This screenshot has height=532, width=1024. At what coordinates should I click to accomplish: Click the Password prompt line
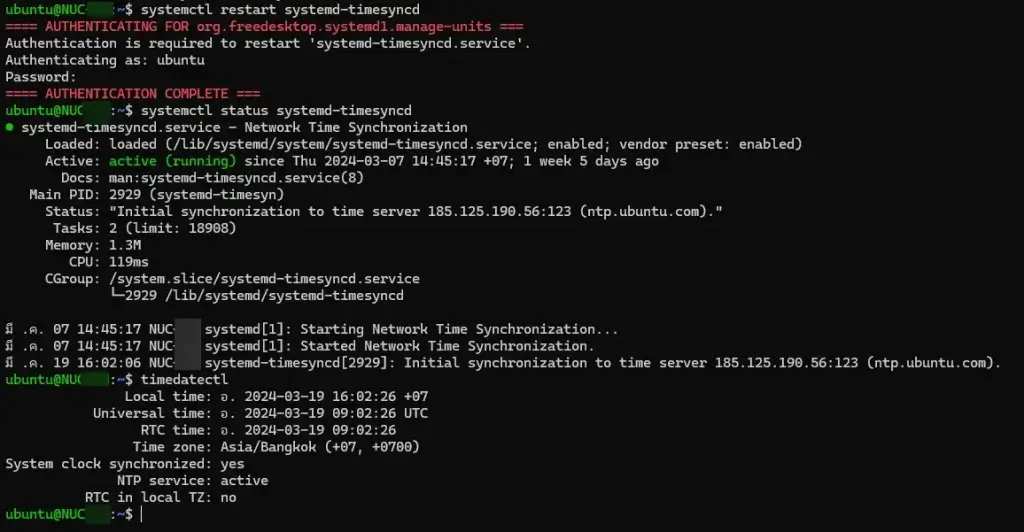pos(40,77)
